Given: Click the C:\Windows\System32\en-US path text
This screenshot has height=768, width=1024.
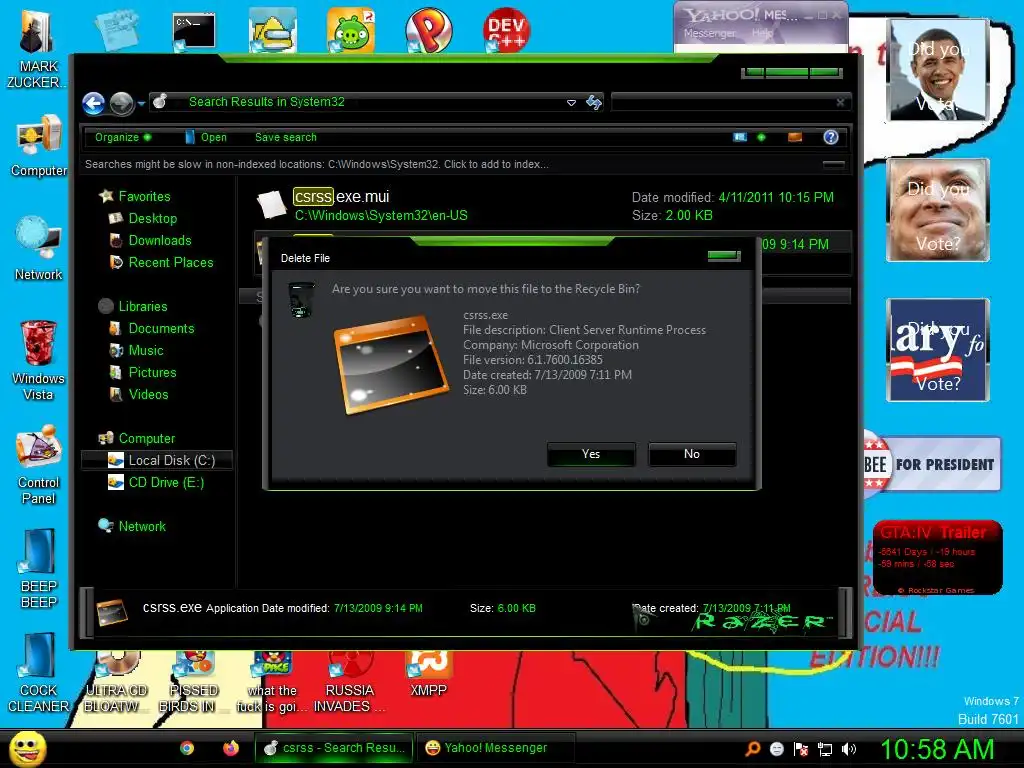Looking at the screenshot, I should click(x=381, y=216).
